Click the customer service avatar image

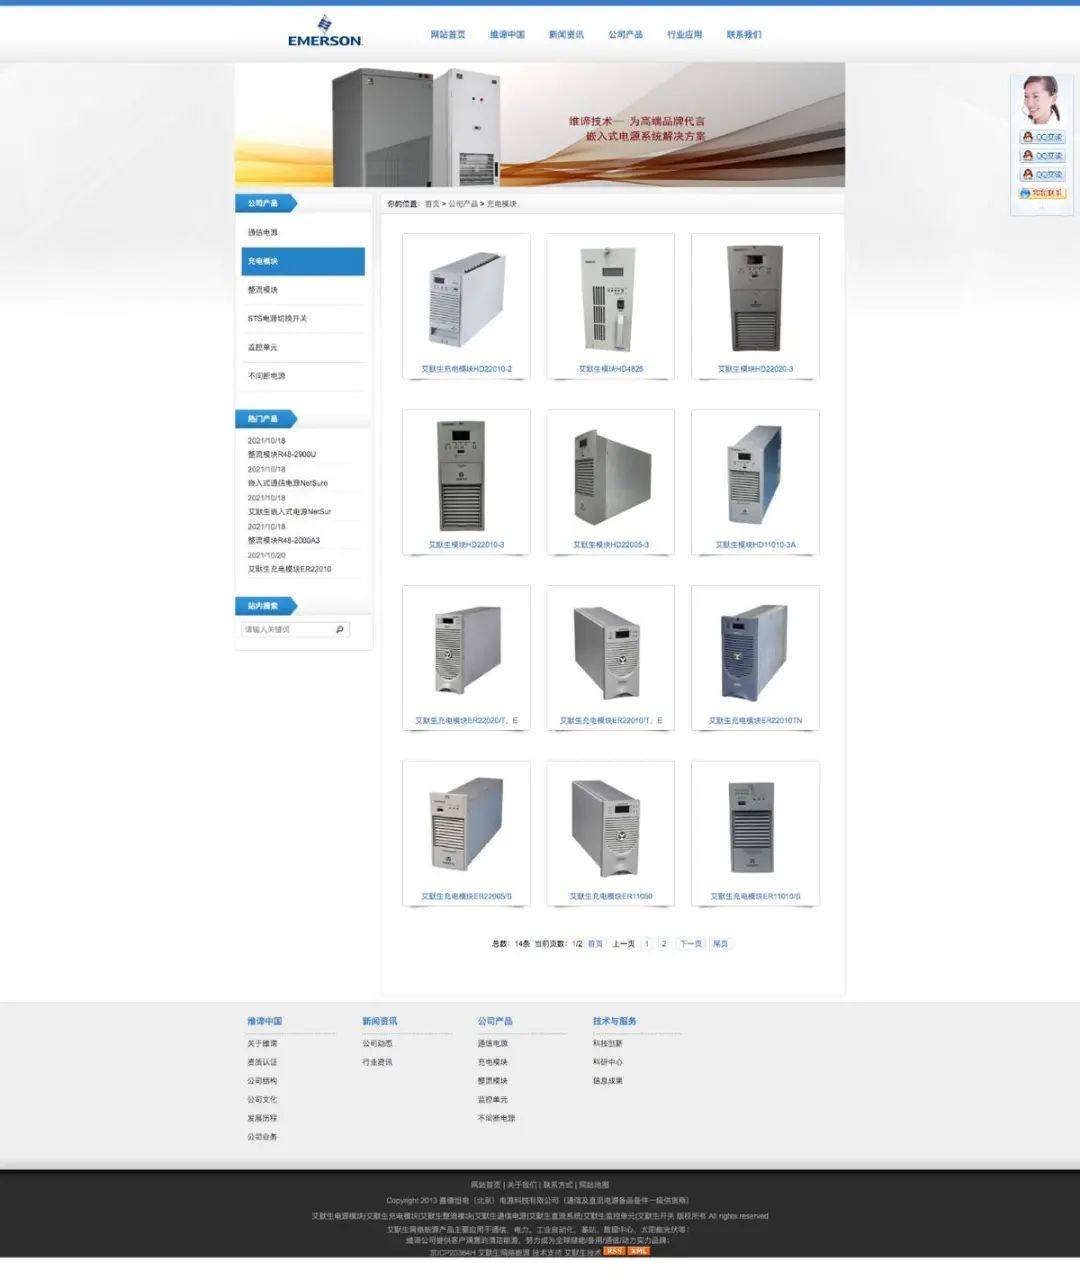click(1040, 100)
